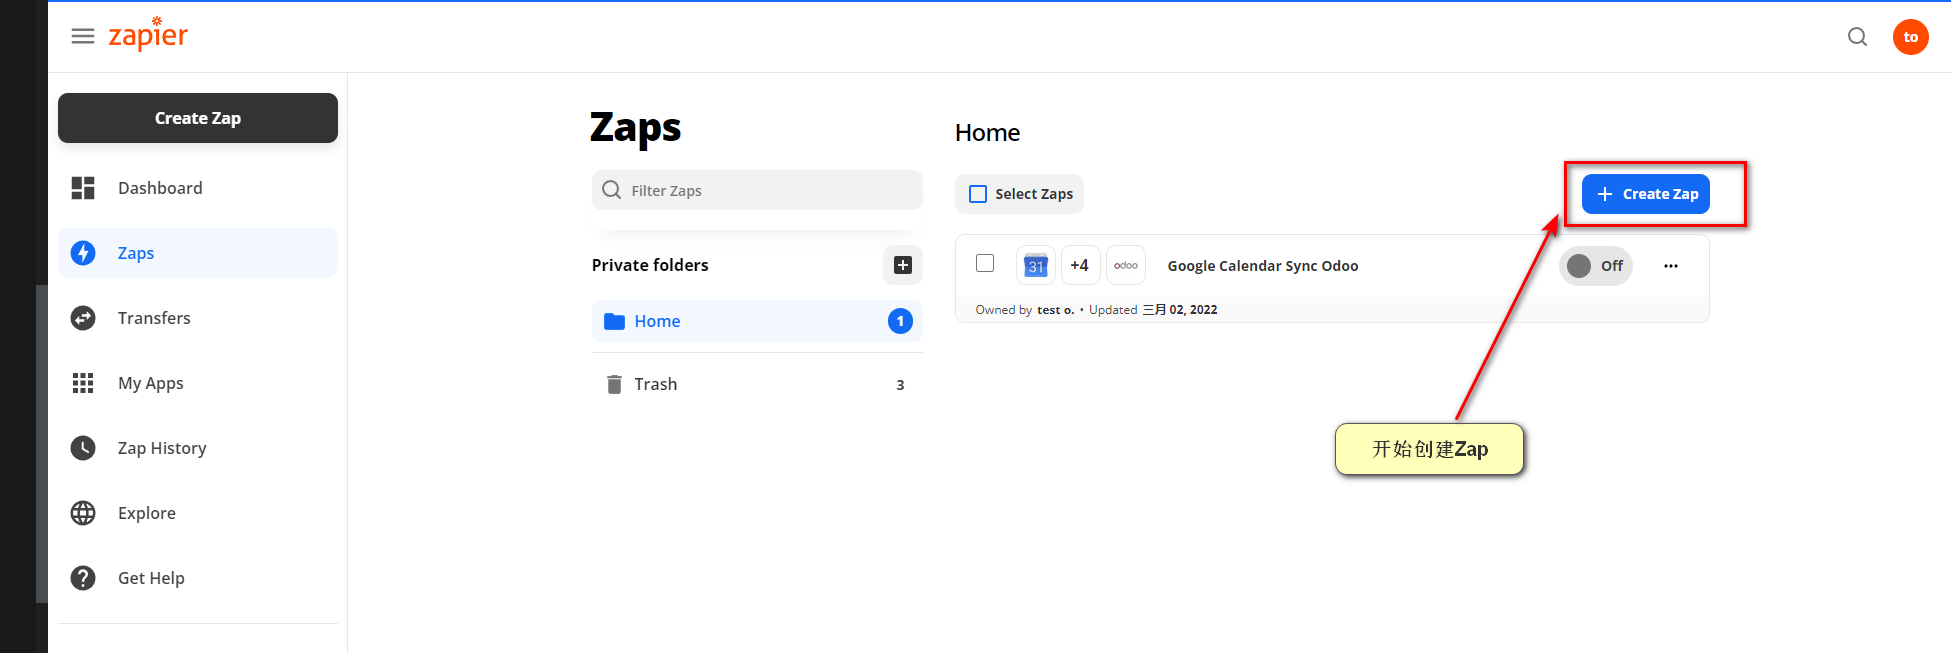Screen dimensions: 1951x653
Task: Click the dark Create Zap sidebar button
Action: pyautogui.click(x=198, y=118)
